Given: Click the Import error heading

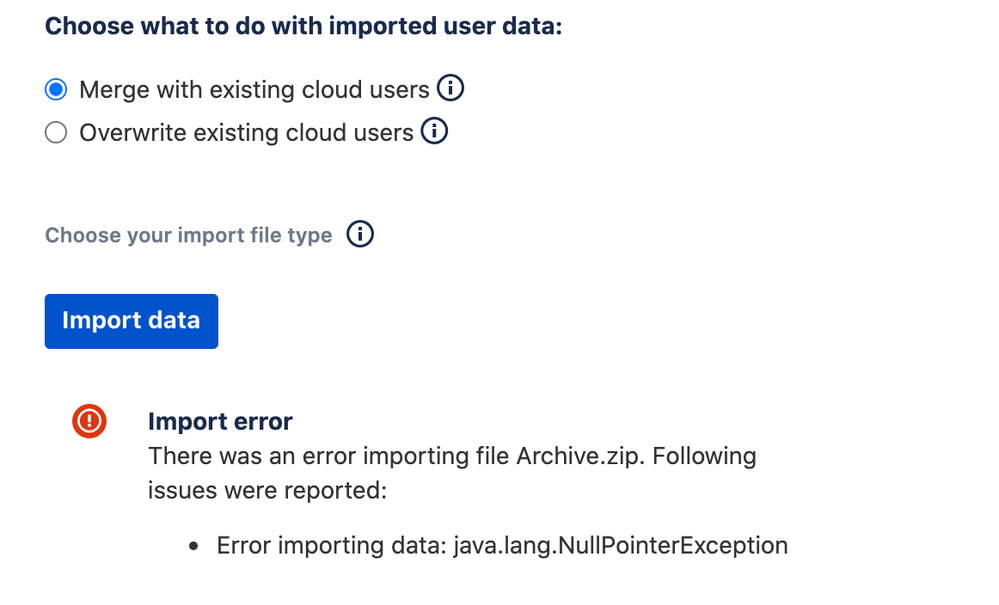Looking at the screenshot, I should pos(220,421).
